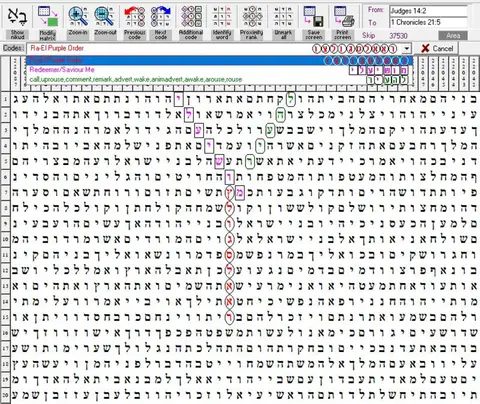Jump to the Next code
This screenshot has width=480, height=404.
[161, 21]
